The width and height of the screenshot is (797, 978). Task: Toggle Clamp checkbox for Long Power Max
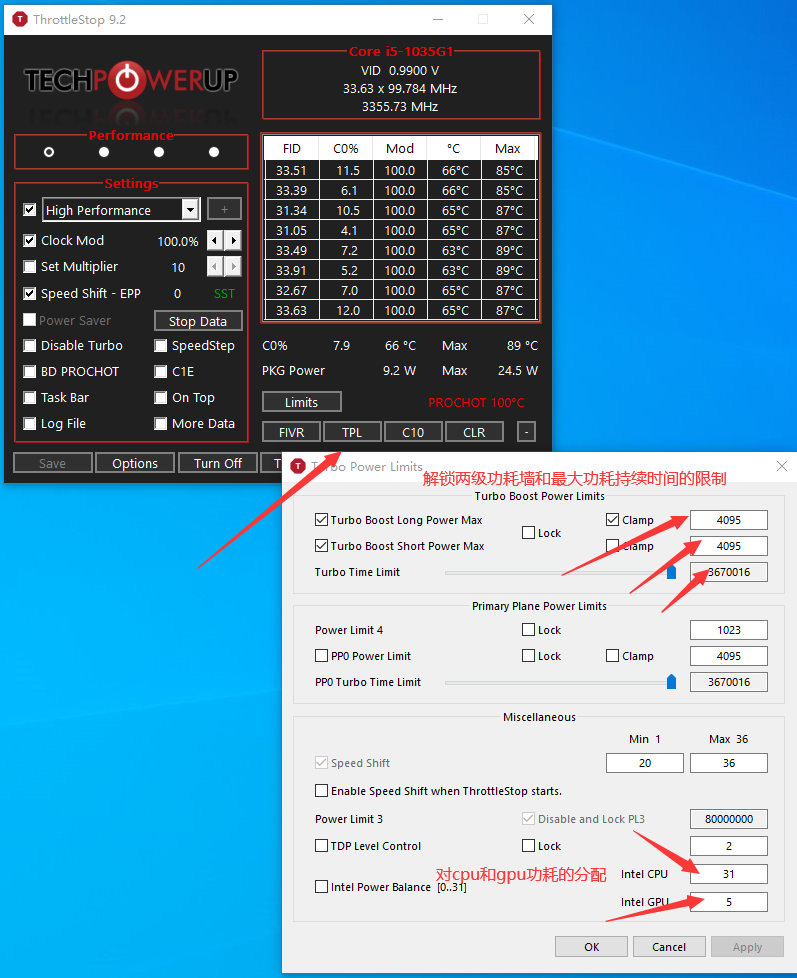pos(612,520)
